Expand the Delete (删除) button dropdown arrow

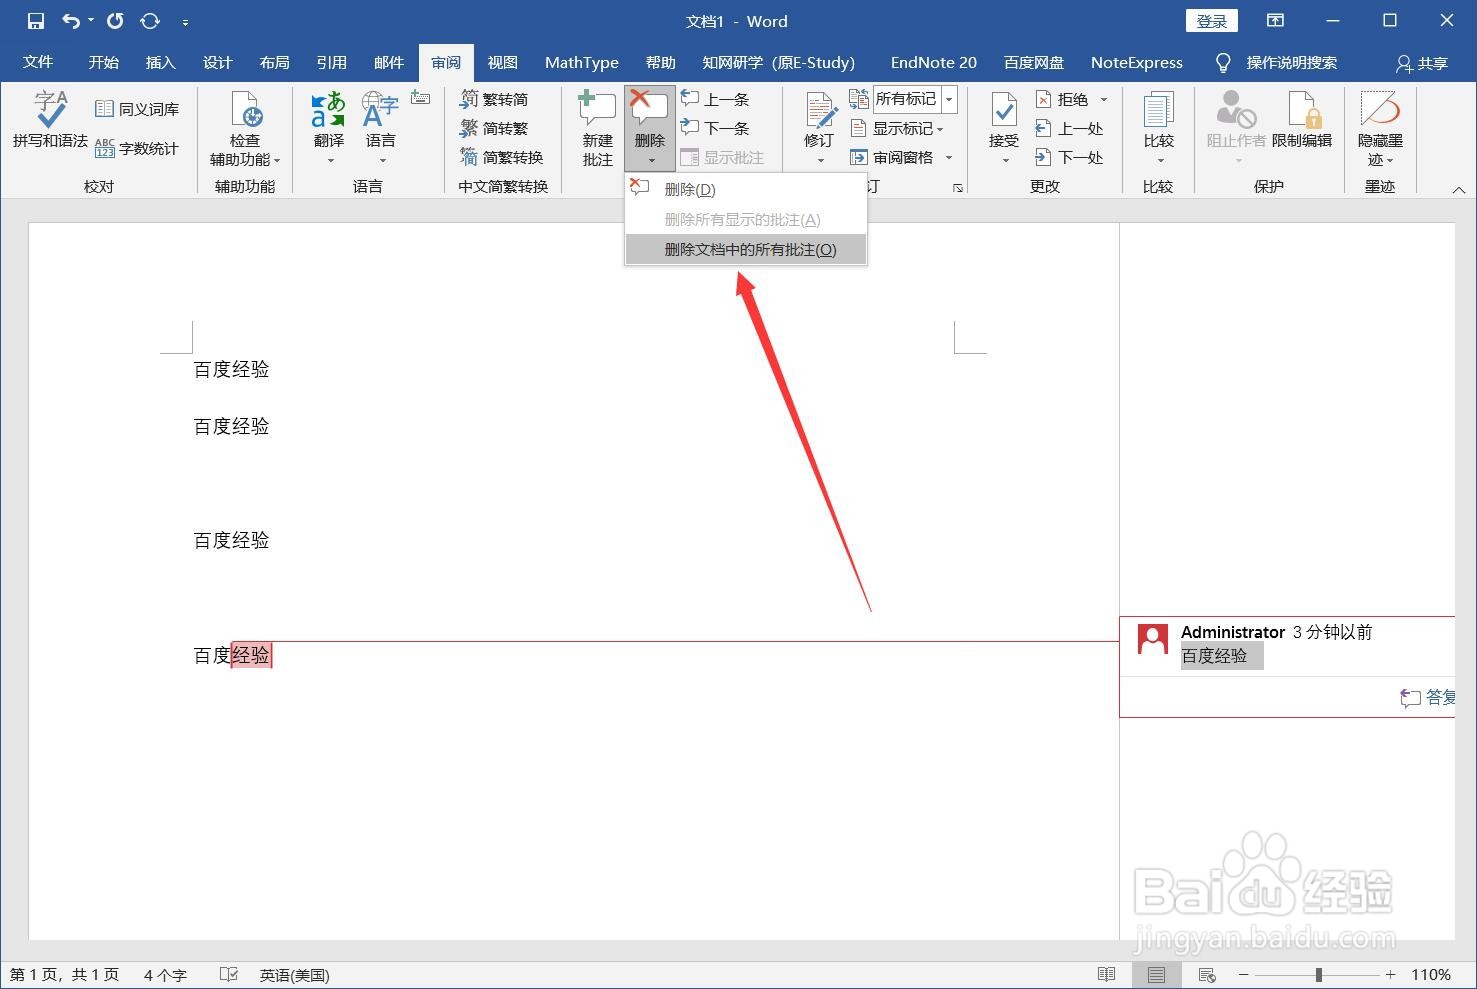pyautogui.click(x=651, y=160)
